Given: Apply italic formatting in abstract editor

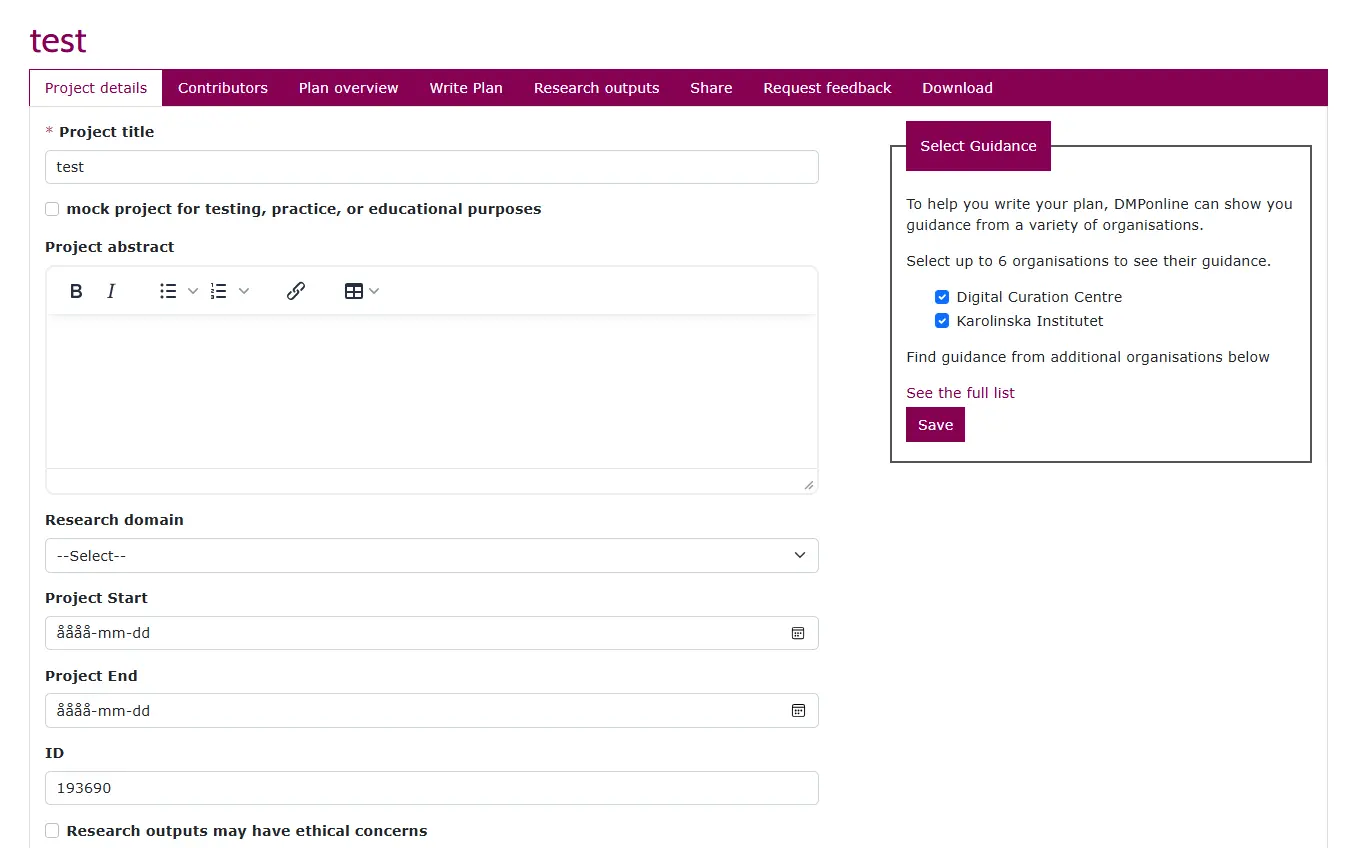Looking at the screenshot, I should (111, 291).
